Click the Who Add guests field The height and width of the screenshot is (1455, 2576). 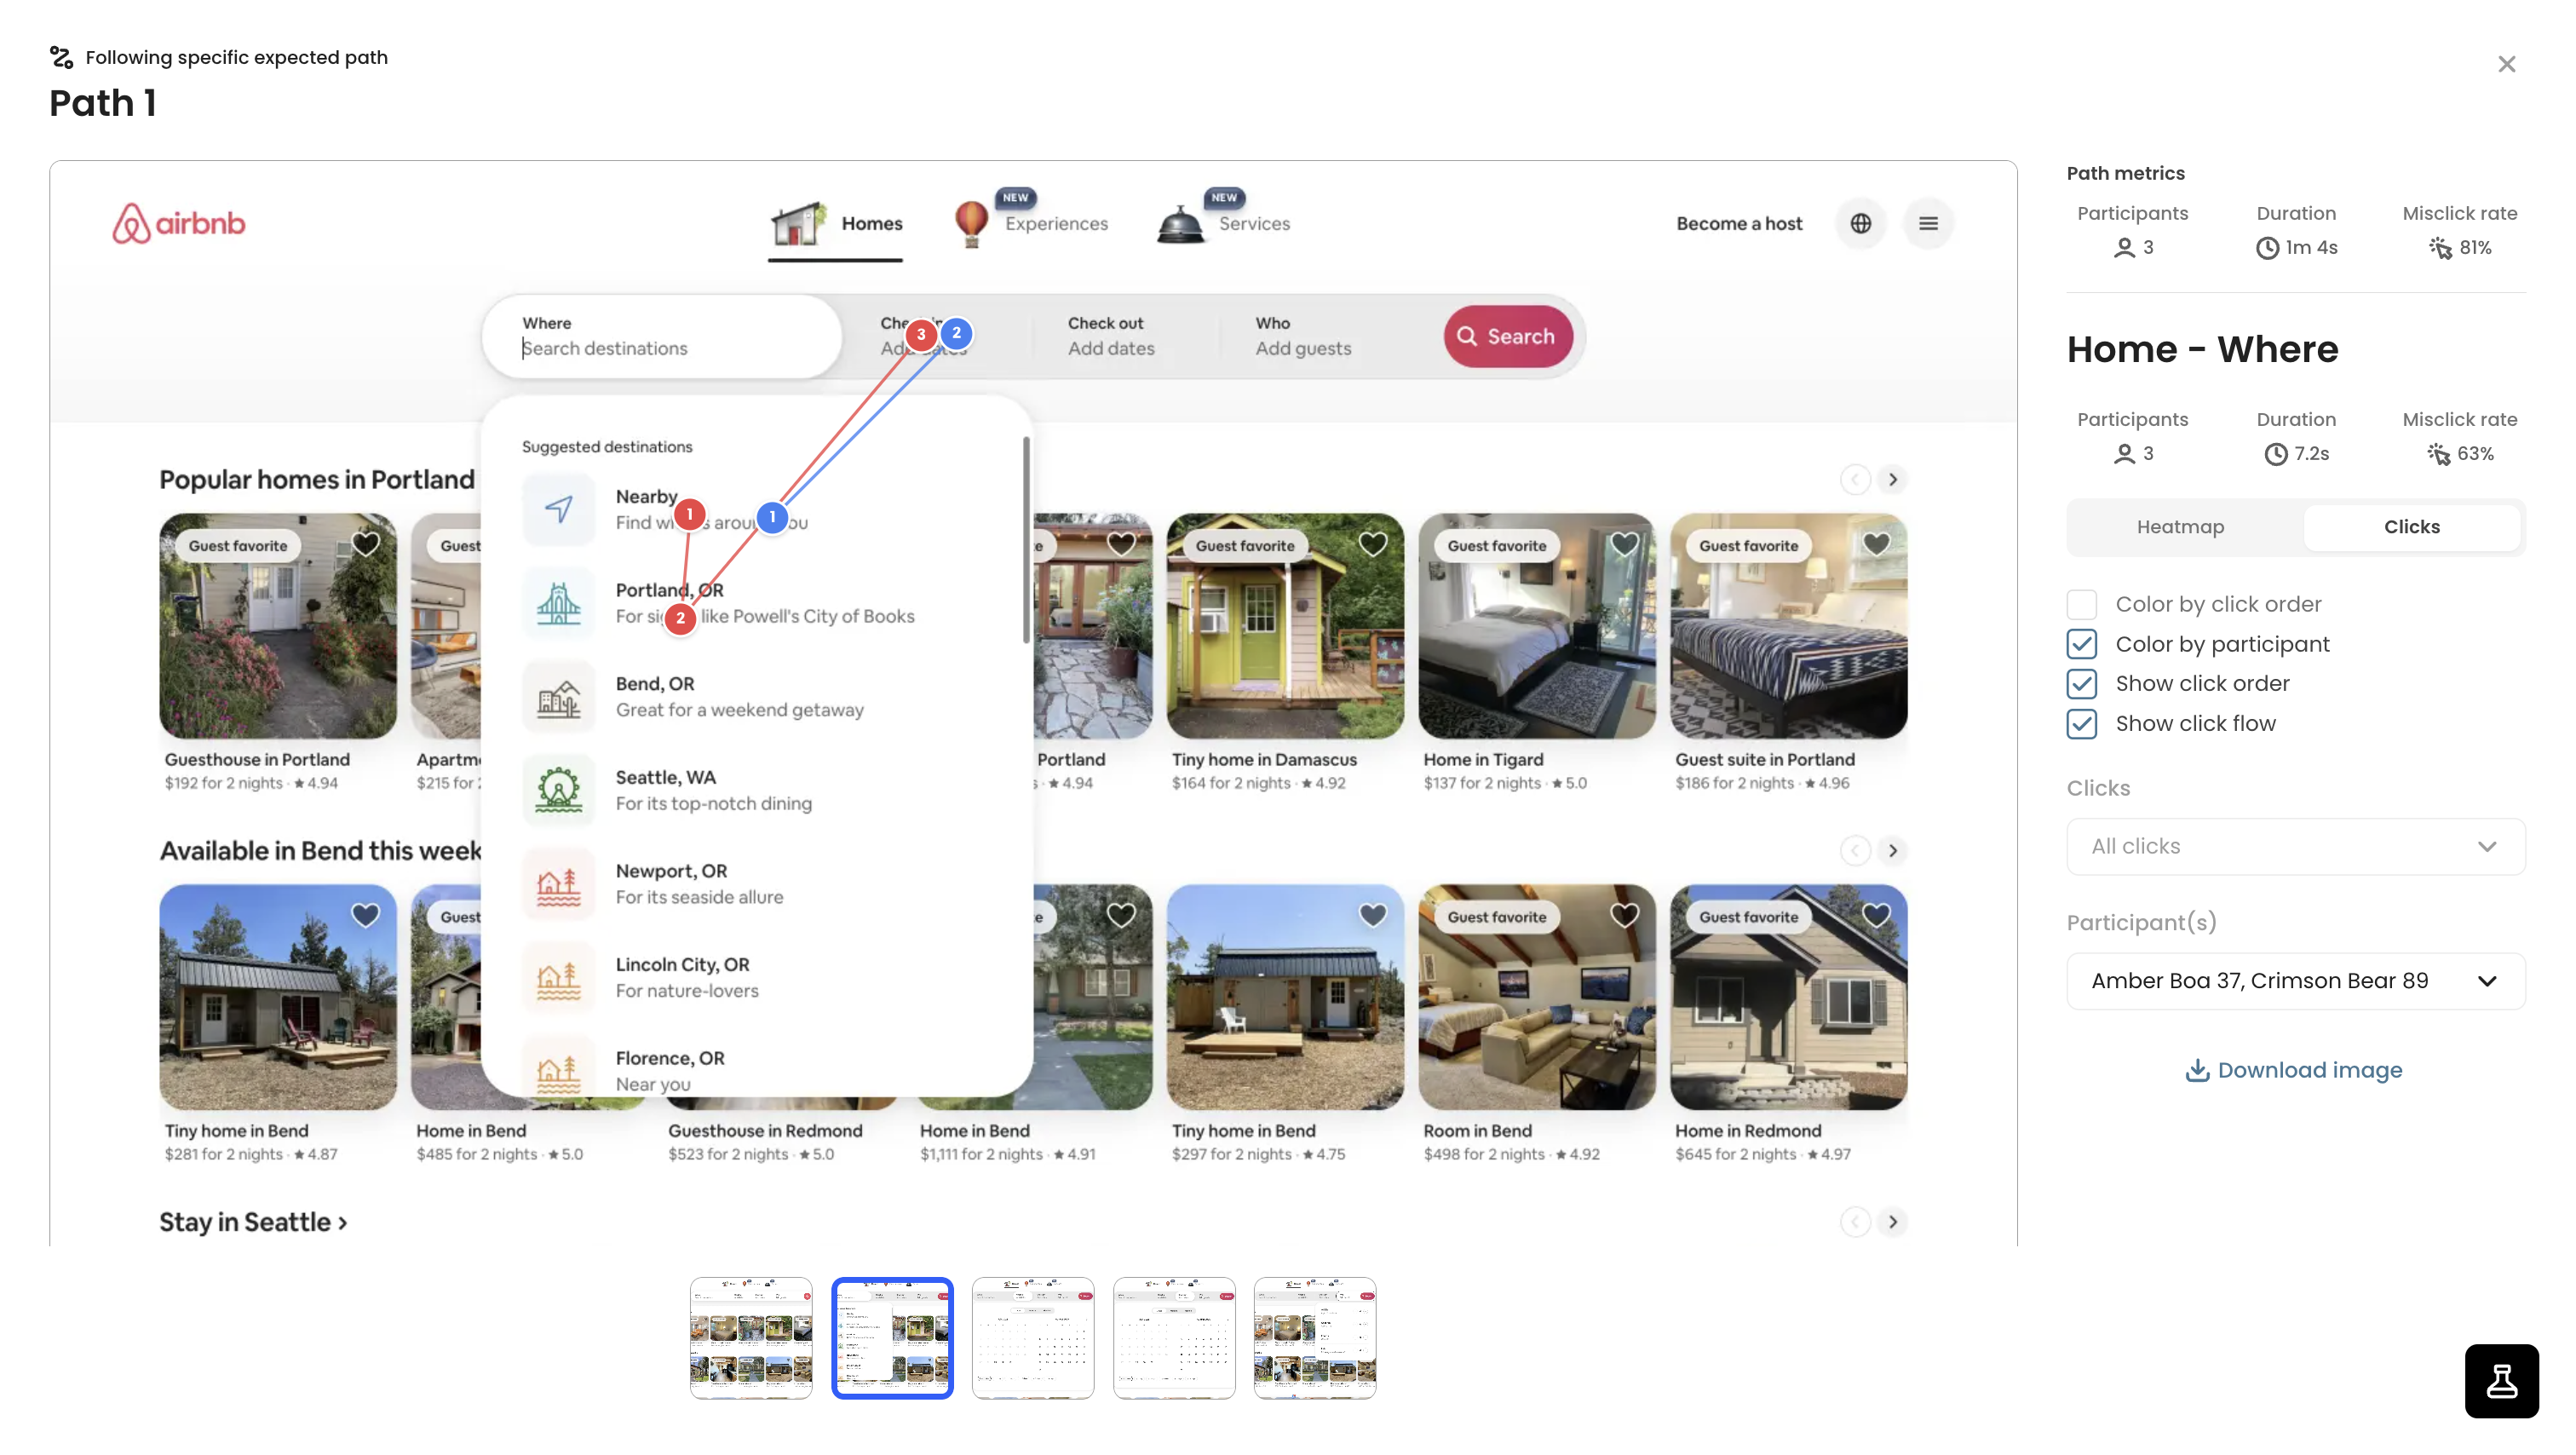click(1330, 336)
